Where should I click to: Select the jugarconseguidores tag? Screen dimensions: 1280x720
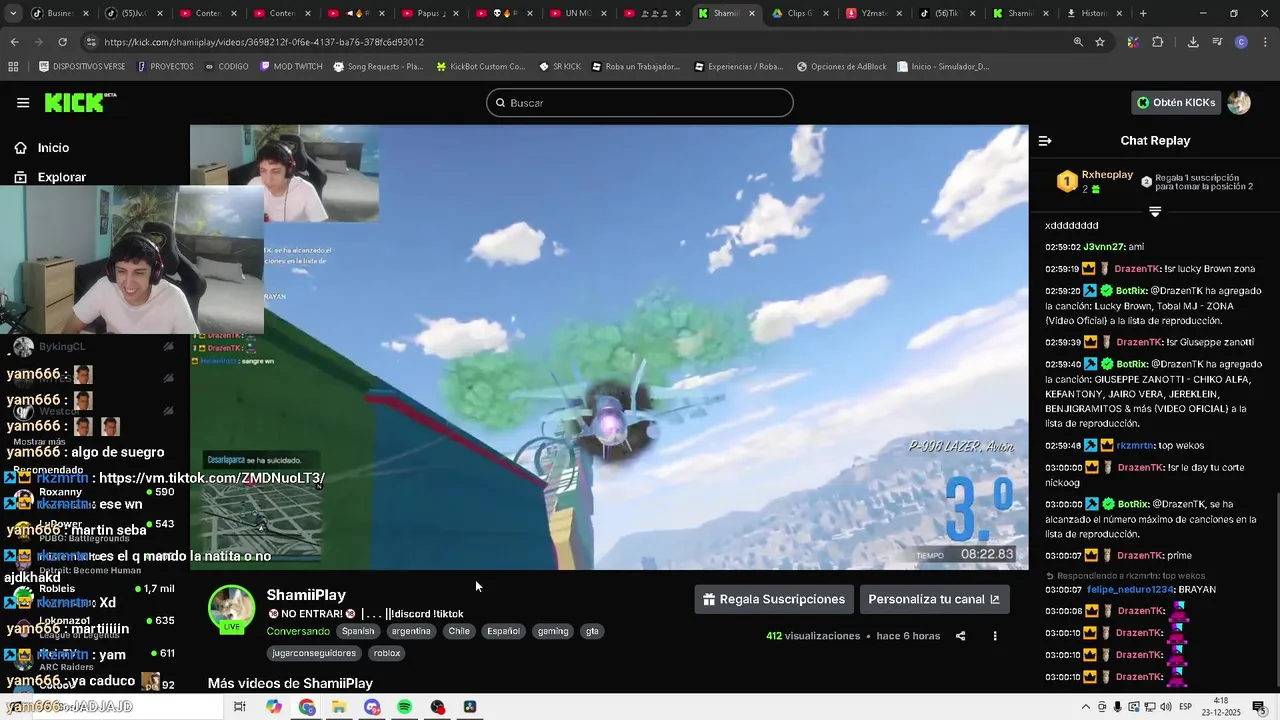(x=314, y=653)
